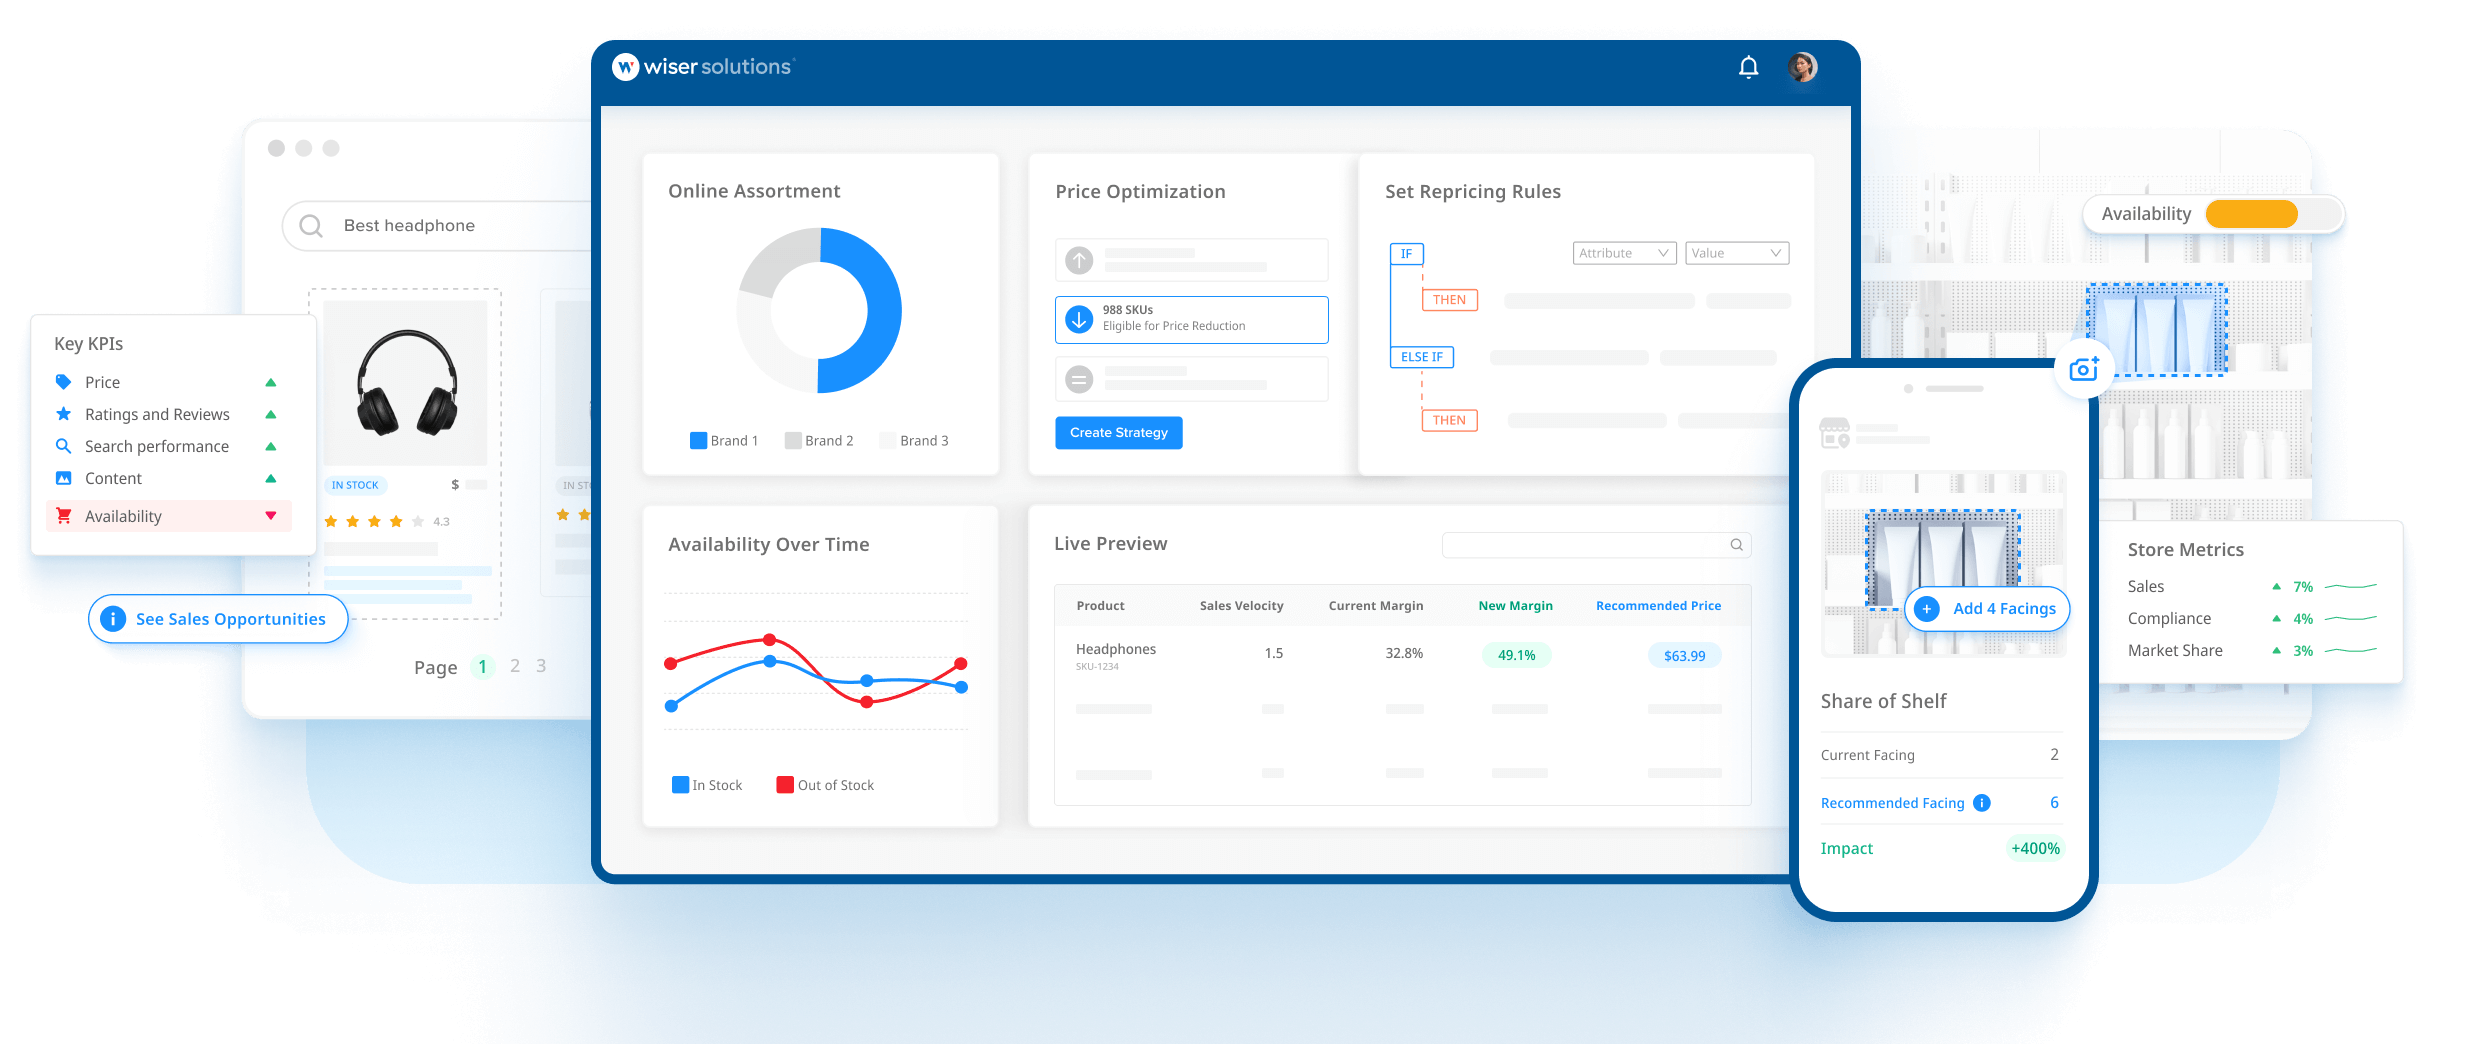Click the shelf photo camera icon
This screenshot has width=2471, height=1044.
click(x=2084, y=369)
